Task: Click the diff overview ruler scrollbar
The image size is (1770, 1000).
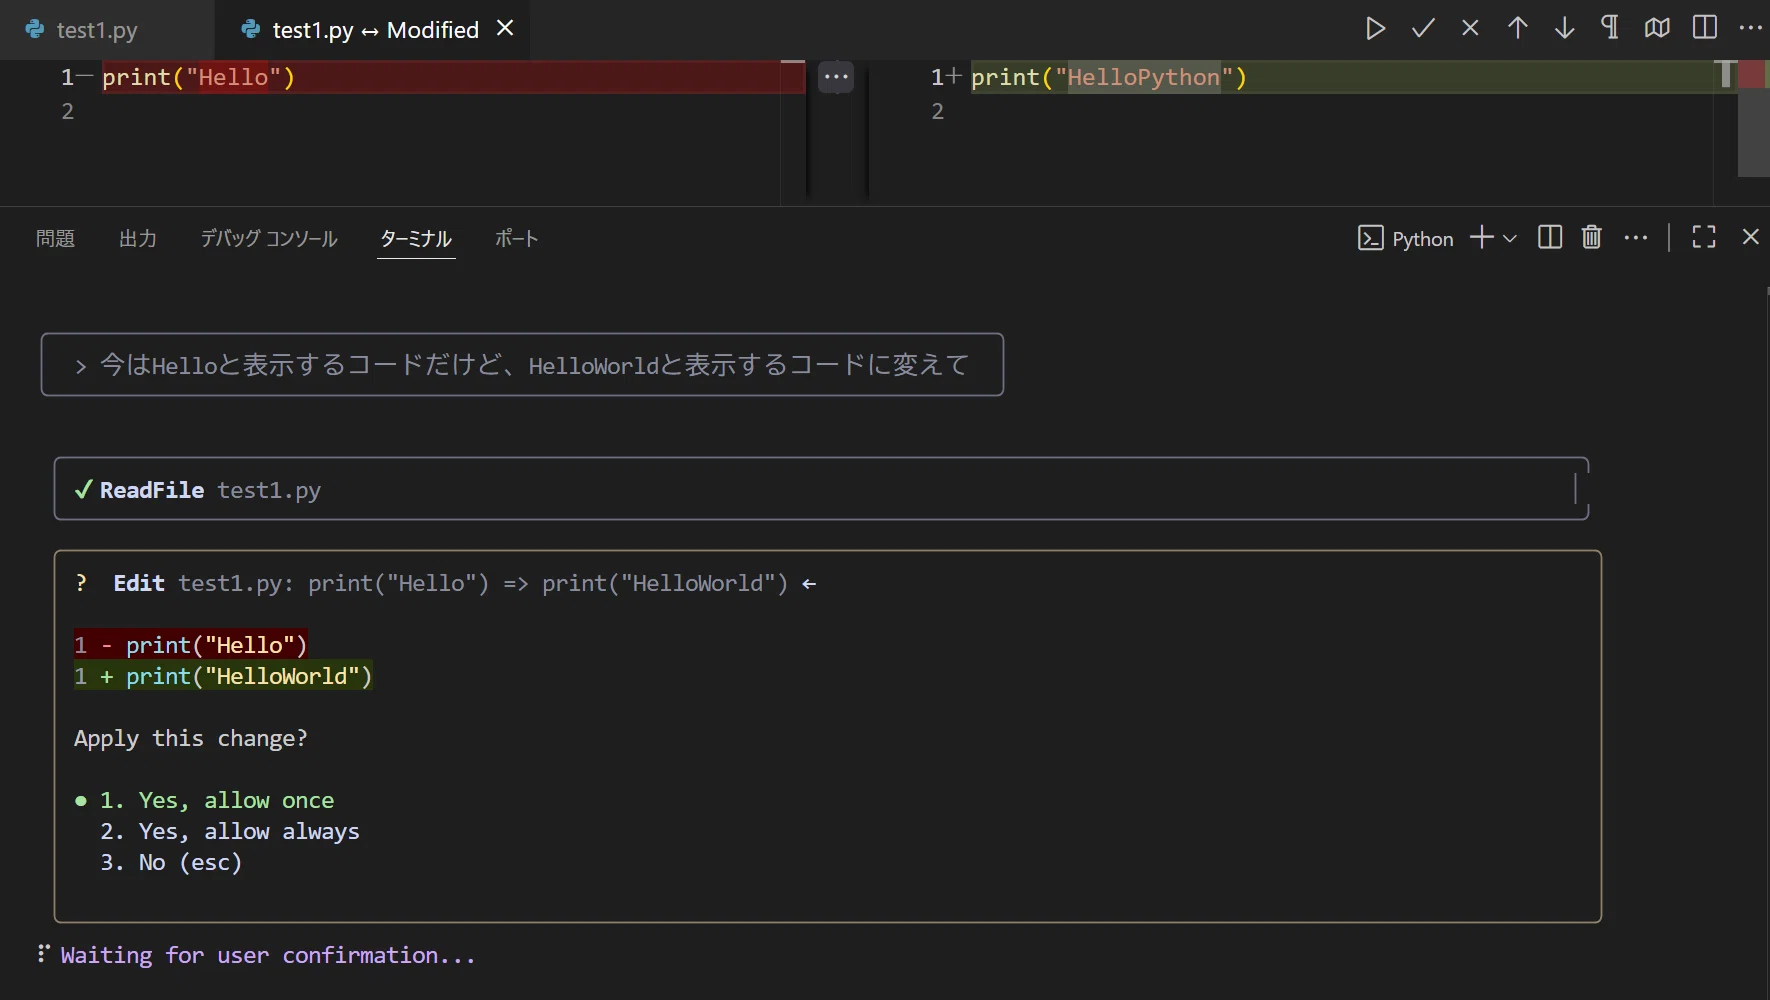Action: coord(1753,118)
